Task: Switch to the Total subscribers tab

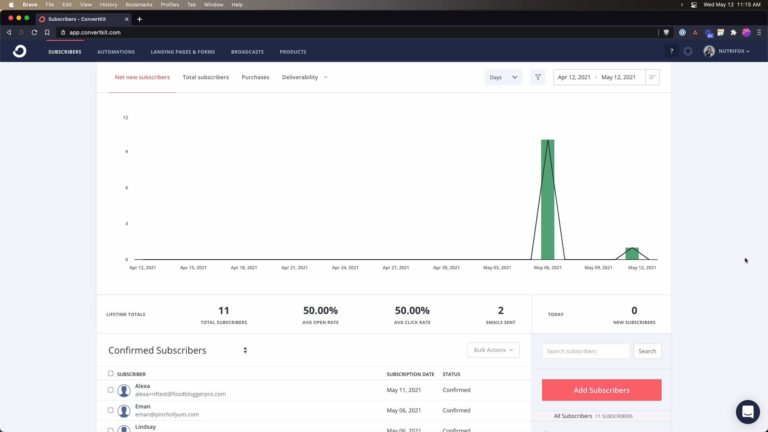Action: click(205, 77)
